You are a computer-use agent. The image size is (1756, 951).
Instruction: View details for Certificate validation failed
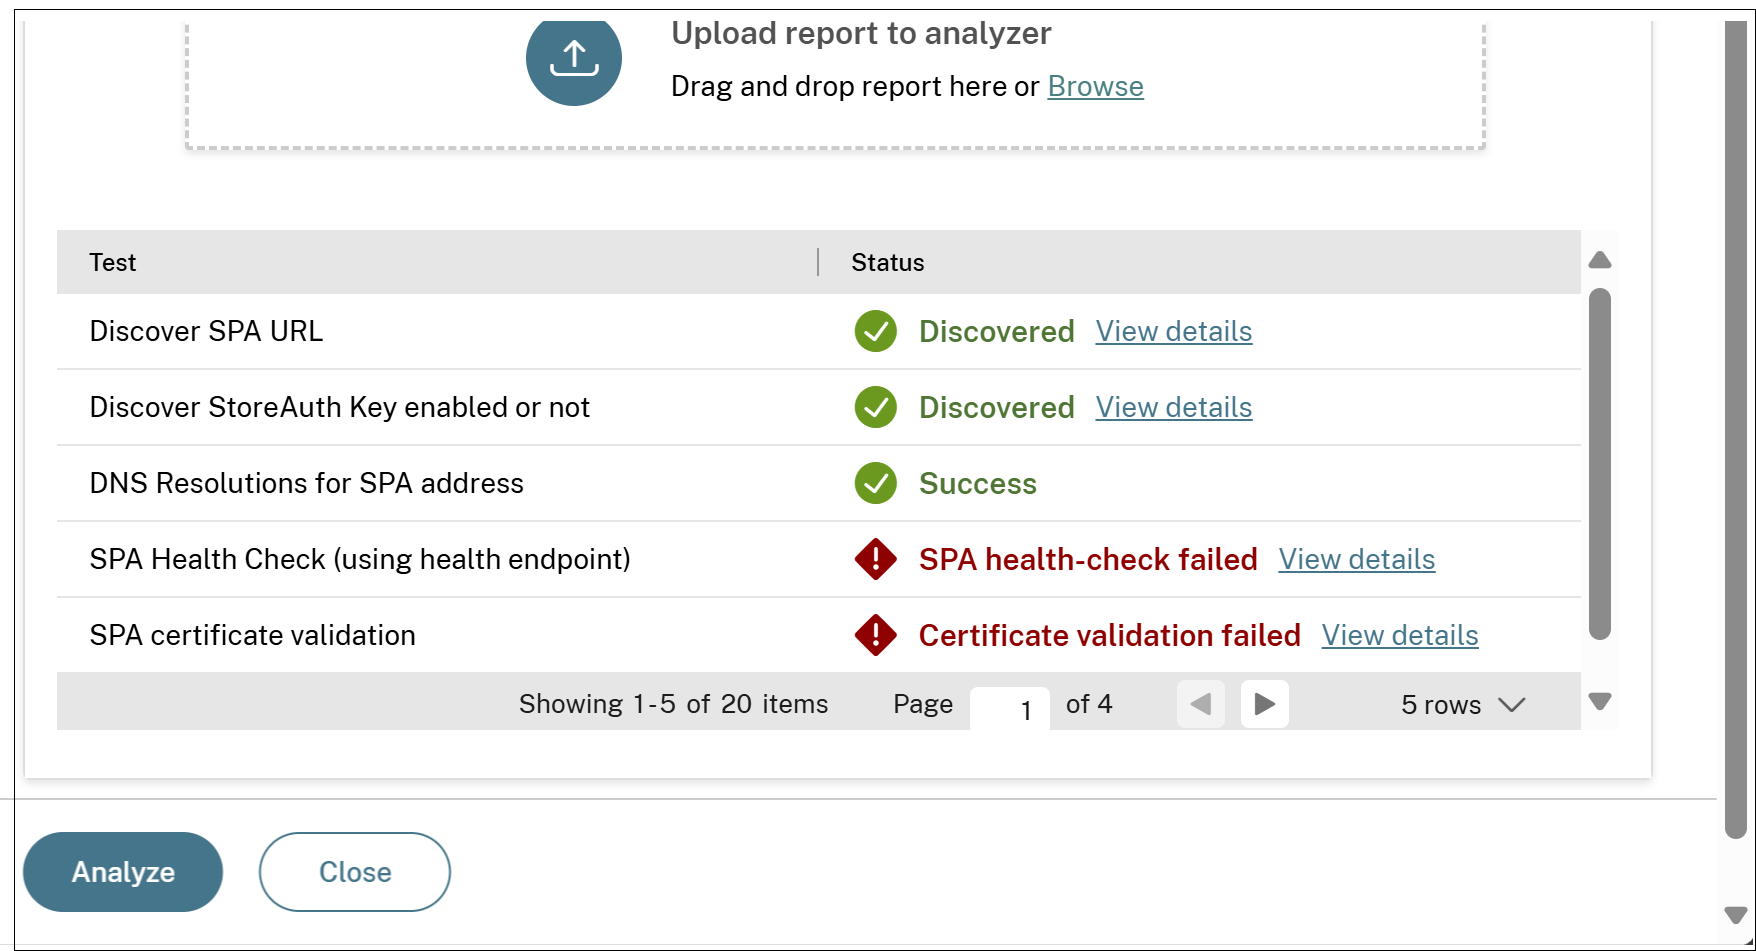click(1400, 635)
